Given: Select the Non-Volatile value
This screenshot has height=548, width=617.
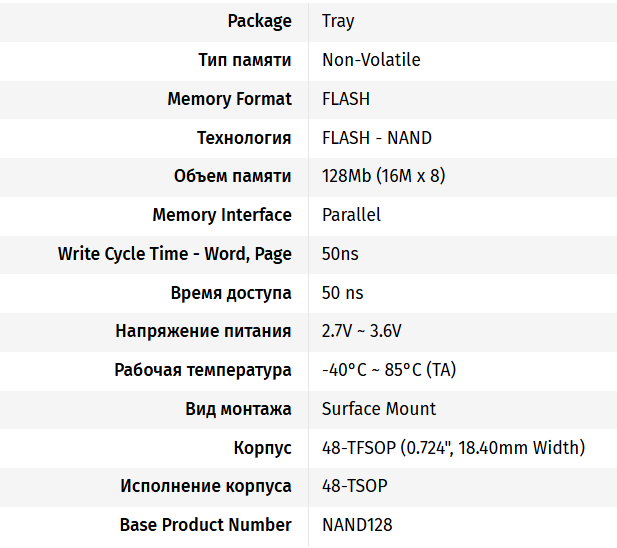Looking at the screenshot, I should coord(371,60).
